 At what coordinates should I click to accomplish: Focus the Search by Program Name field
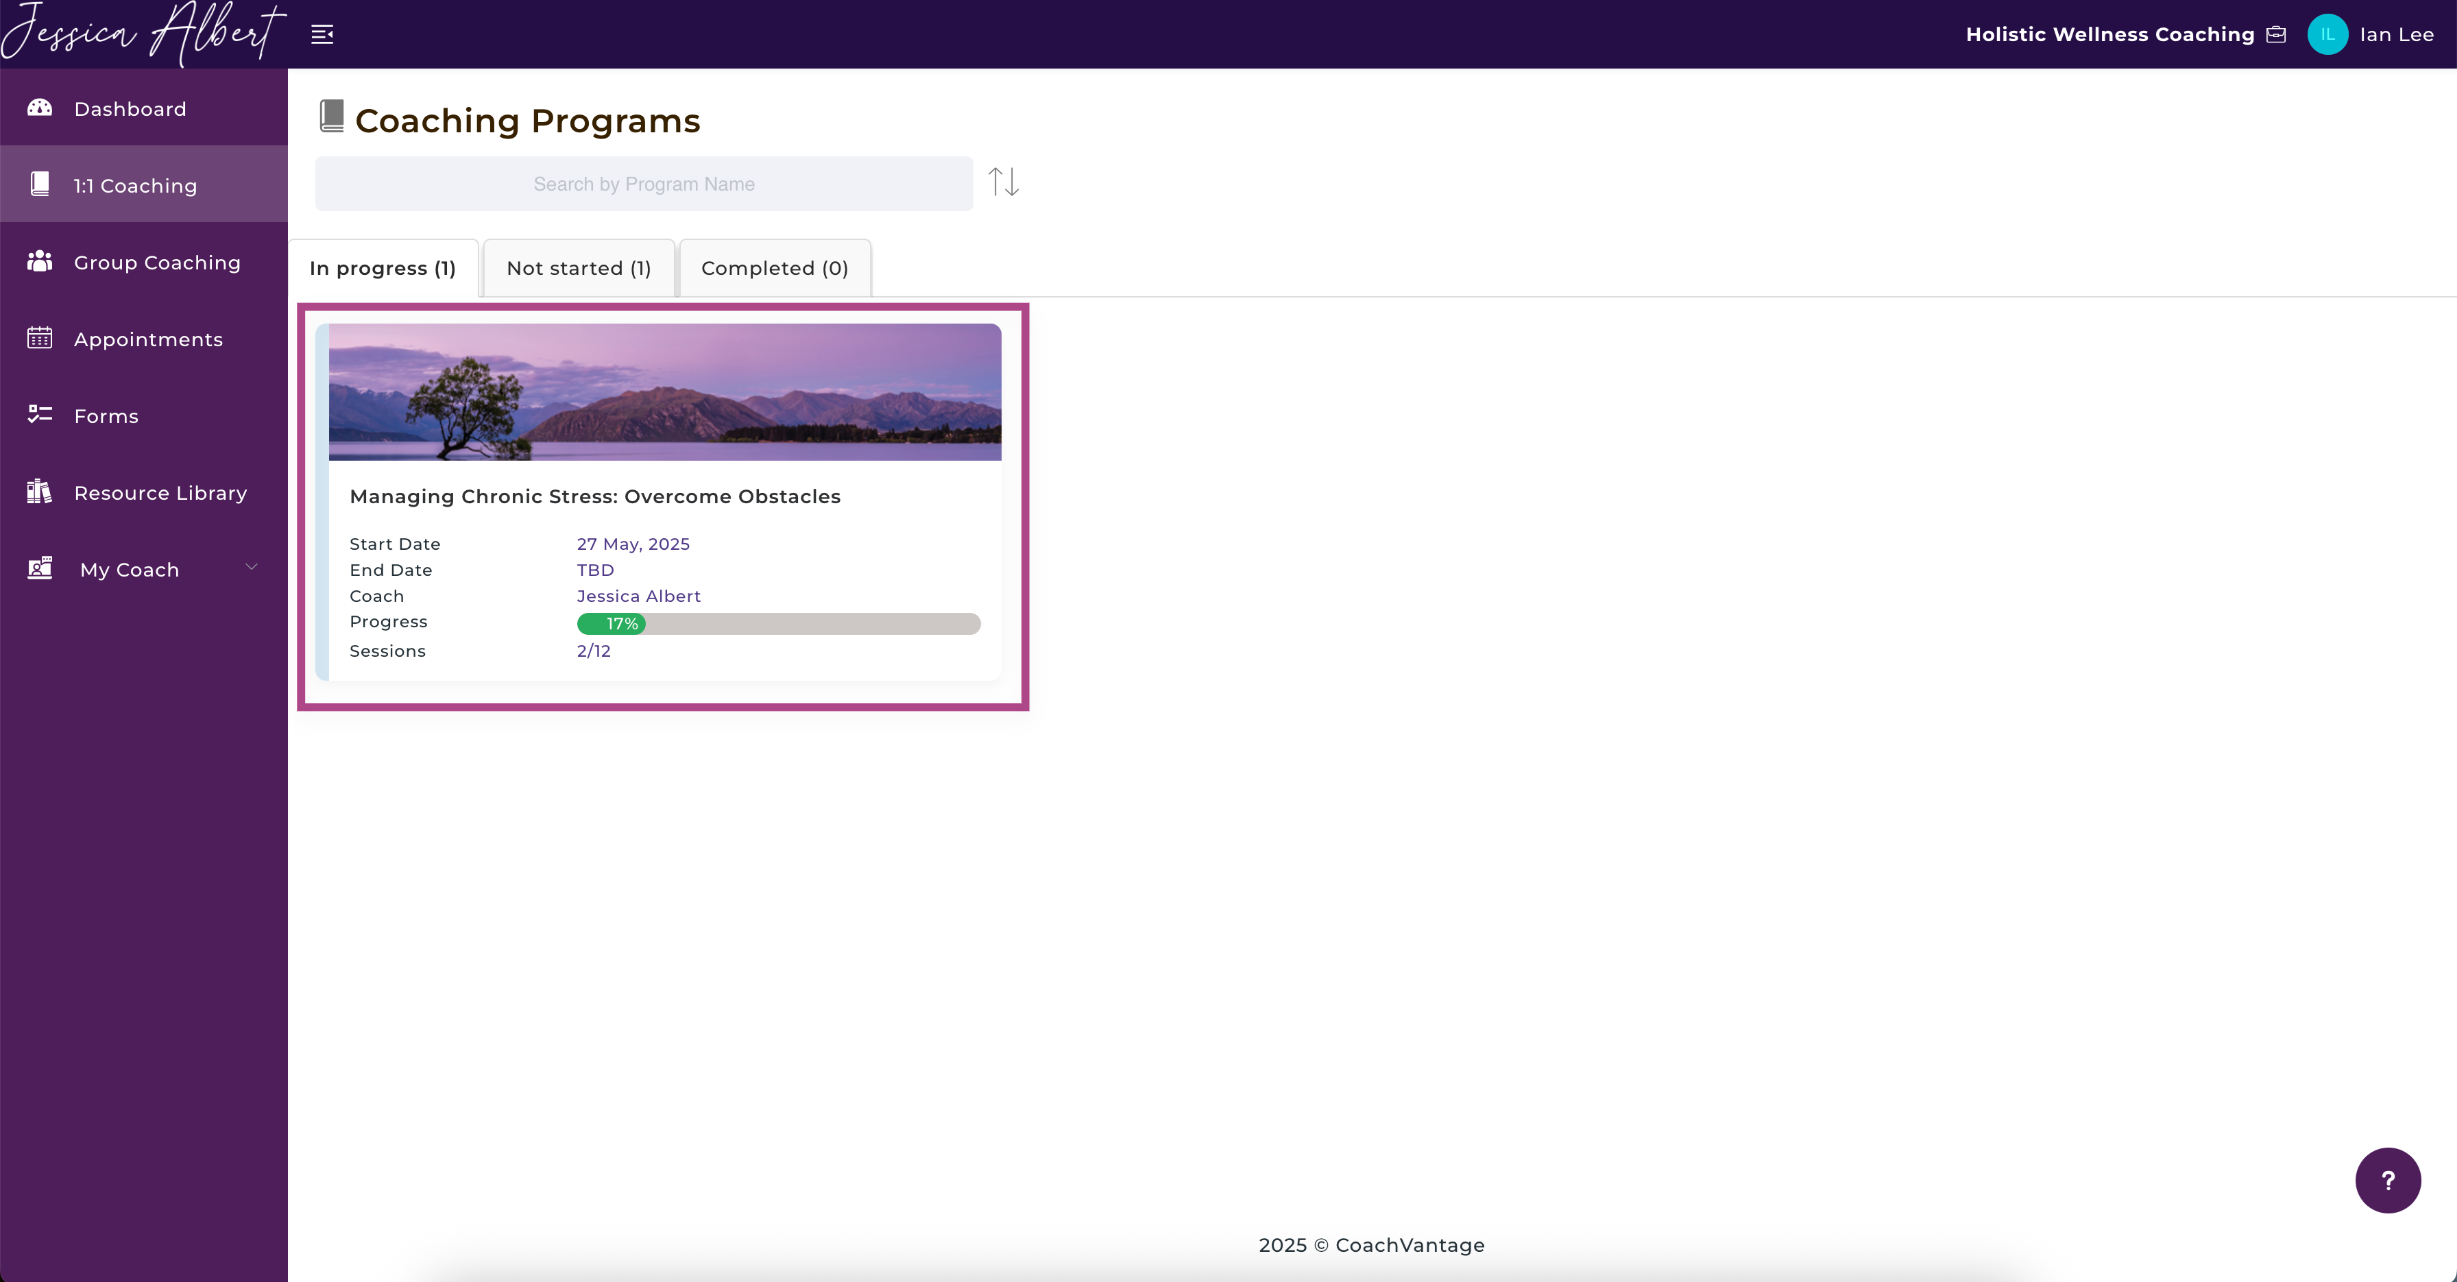[644, 184]
